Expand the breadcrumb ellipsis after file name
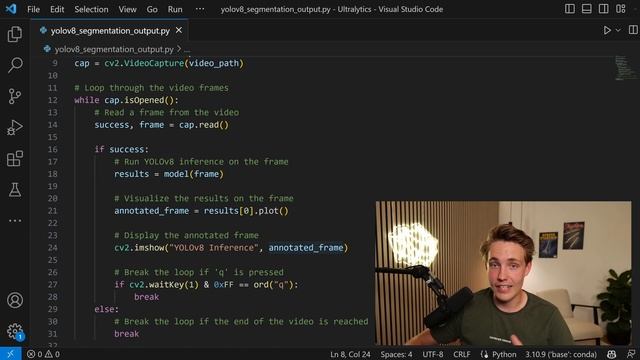This screenshot has height=360, width=640. point(187,49)
